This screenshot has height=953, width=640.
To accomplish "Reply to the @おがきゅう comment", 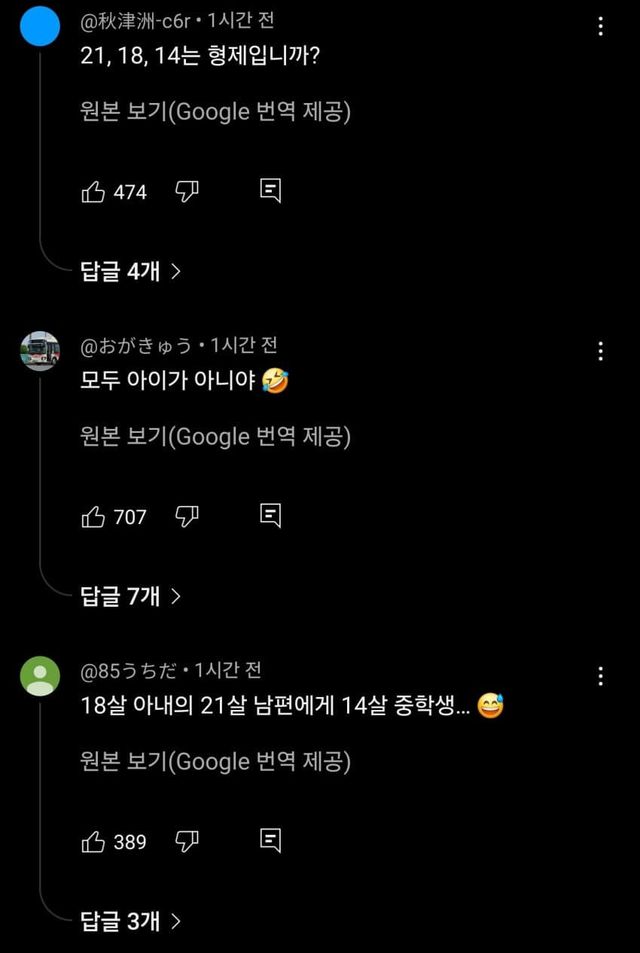I will click(269, 516).
